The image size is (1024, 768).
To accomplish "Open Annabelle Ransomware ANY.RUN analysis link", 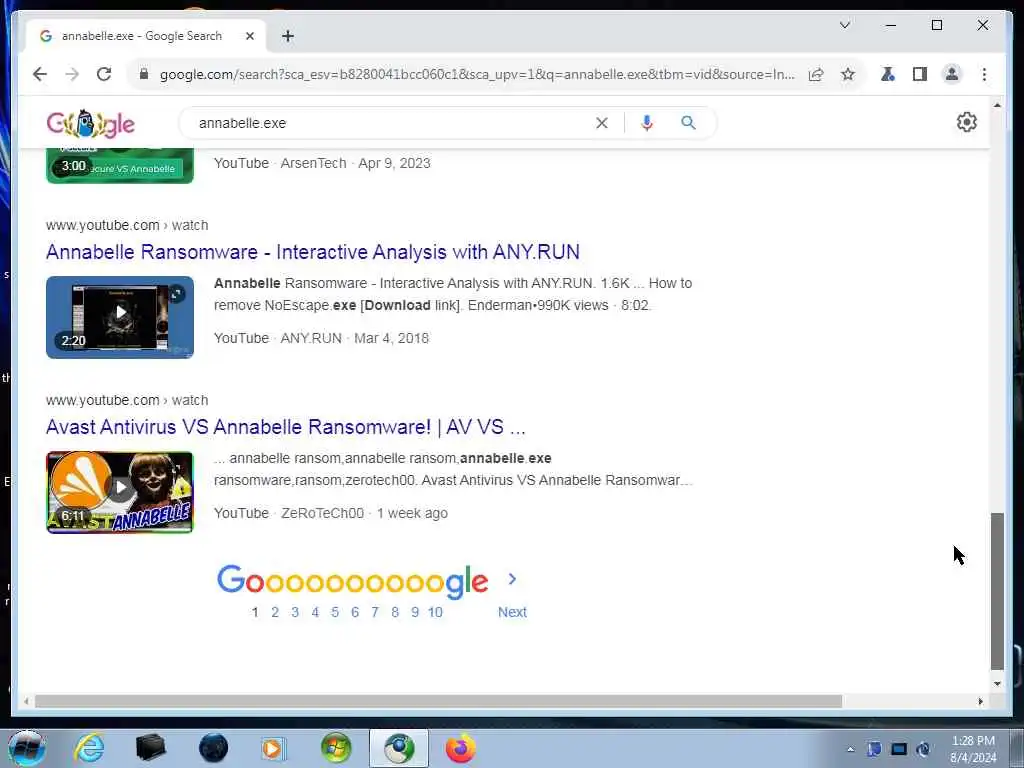I will pyautogui.click(x=313, y=252).
